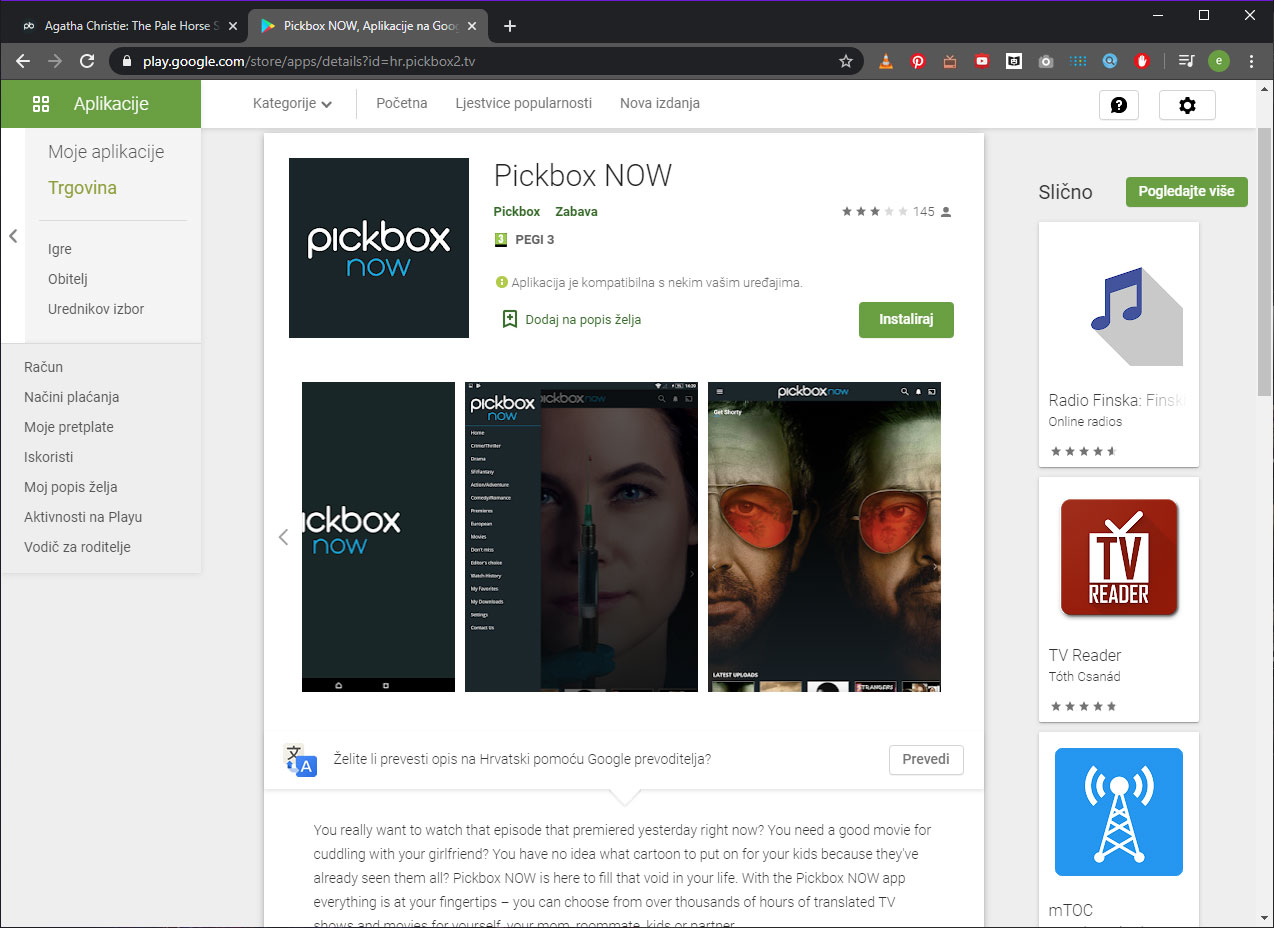Select Nova izdanja in top navigation
The height and width of the screenshot is (928, 1274).
[x=659, y=103]
